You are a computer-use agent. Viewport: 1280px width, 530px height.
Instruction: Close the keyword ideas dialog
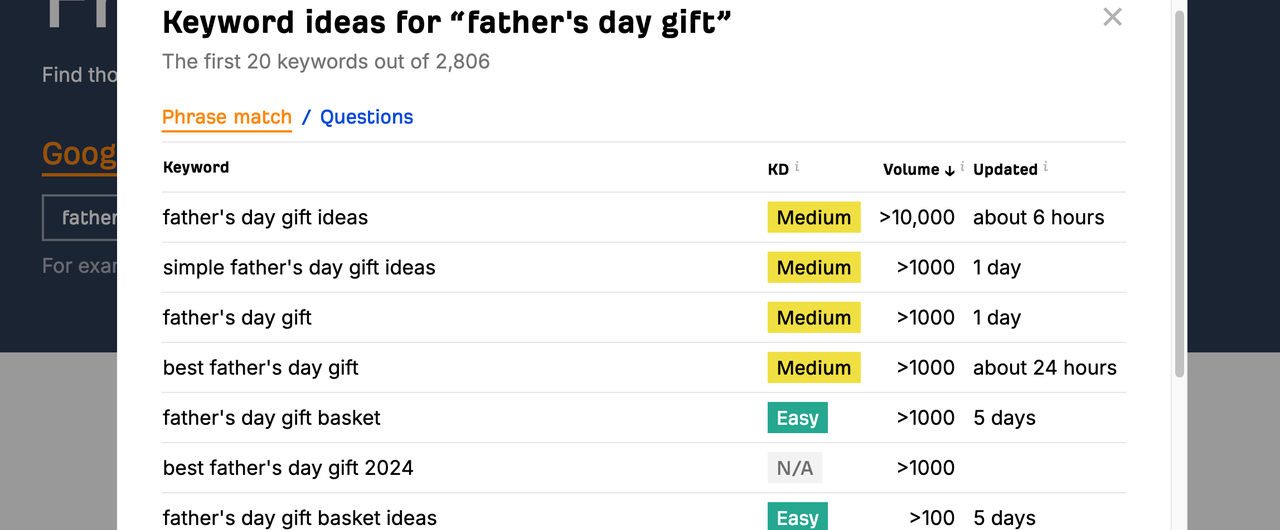(1112, 17)
